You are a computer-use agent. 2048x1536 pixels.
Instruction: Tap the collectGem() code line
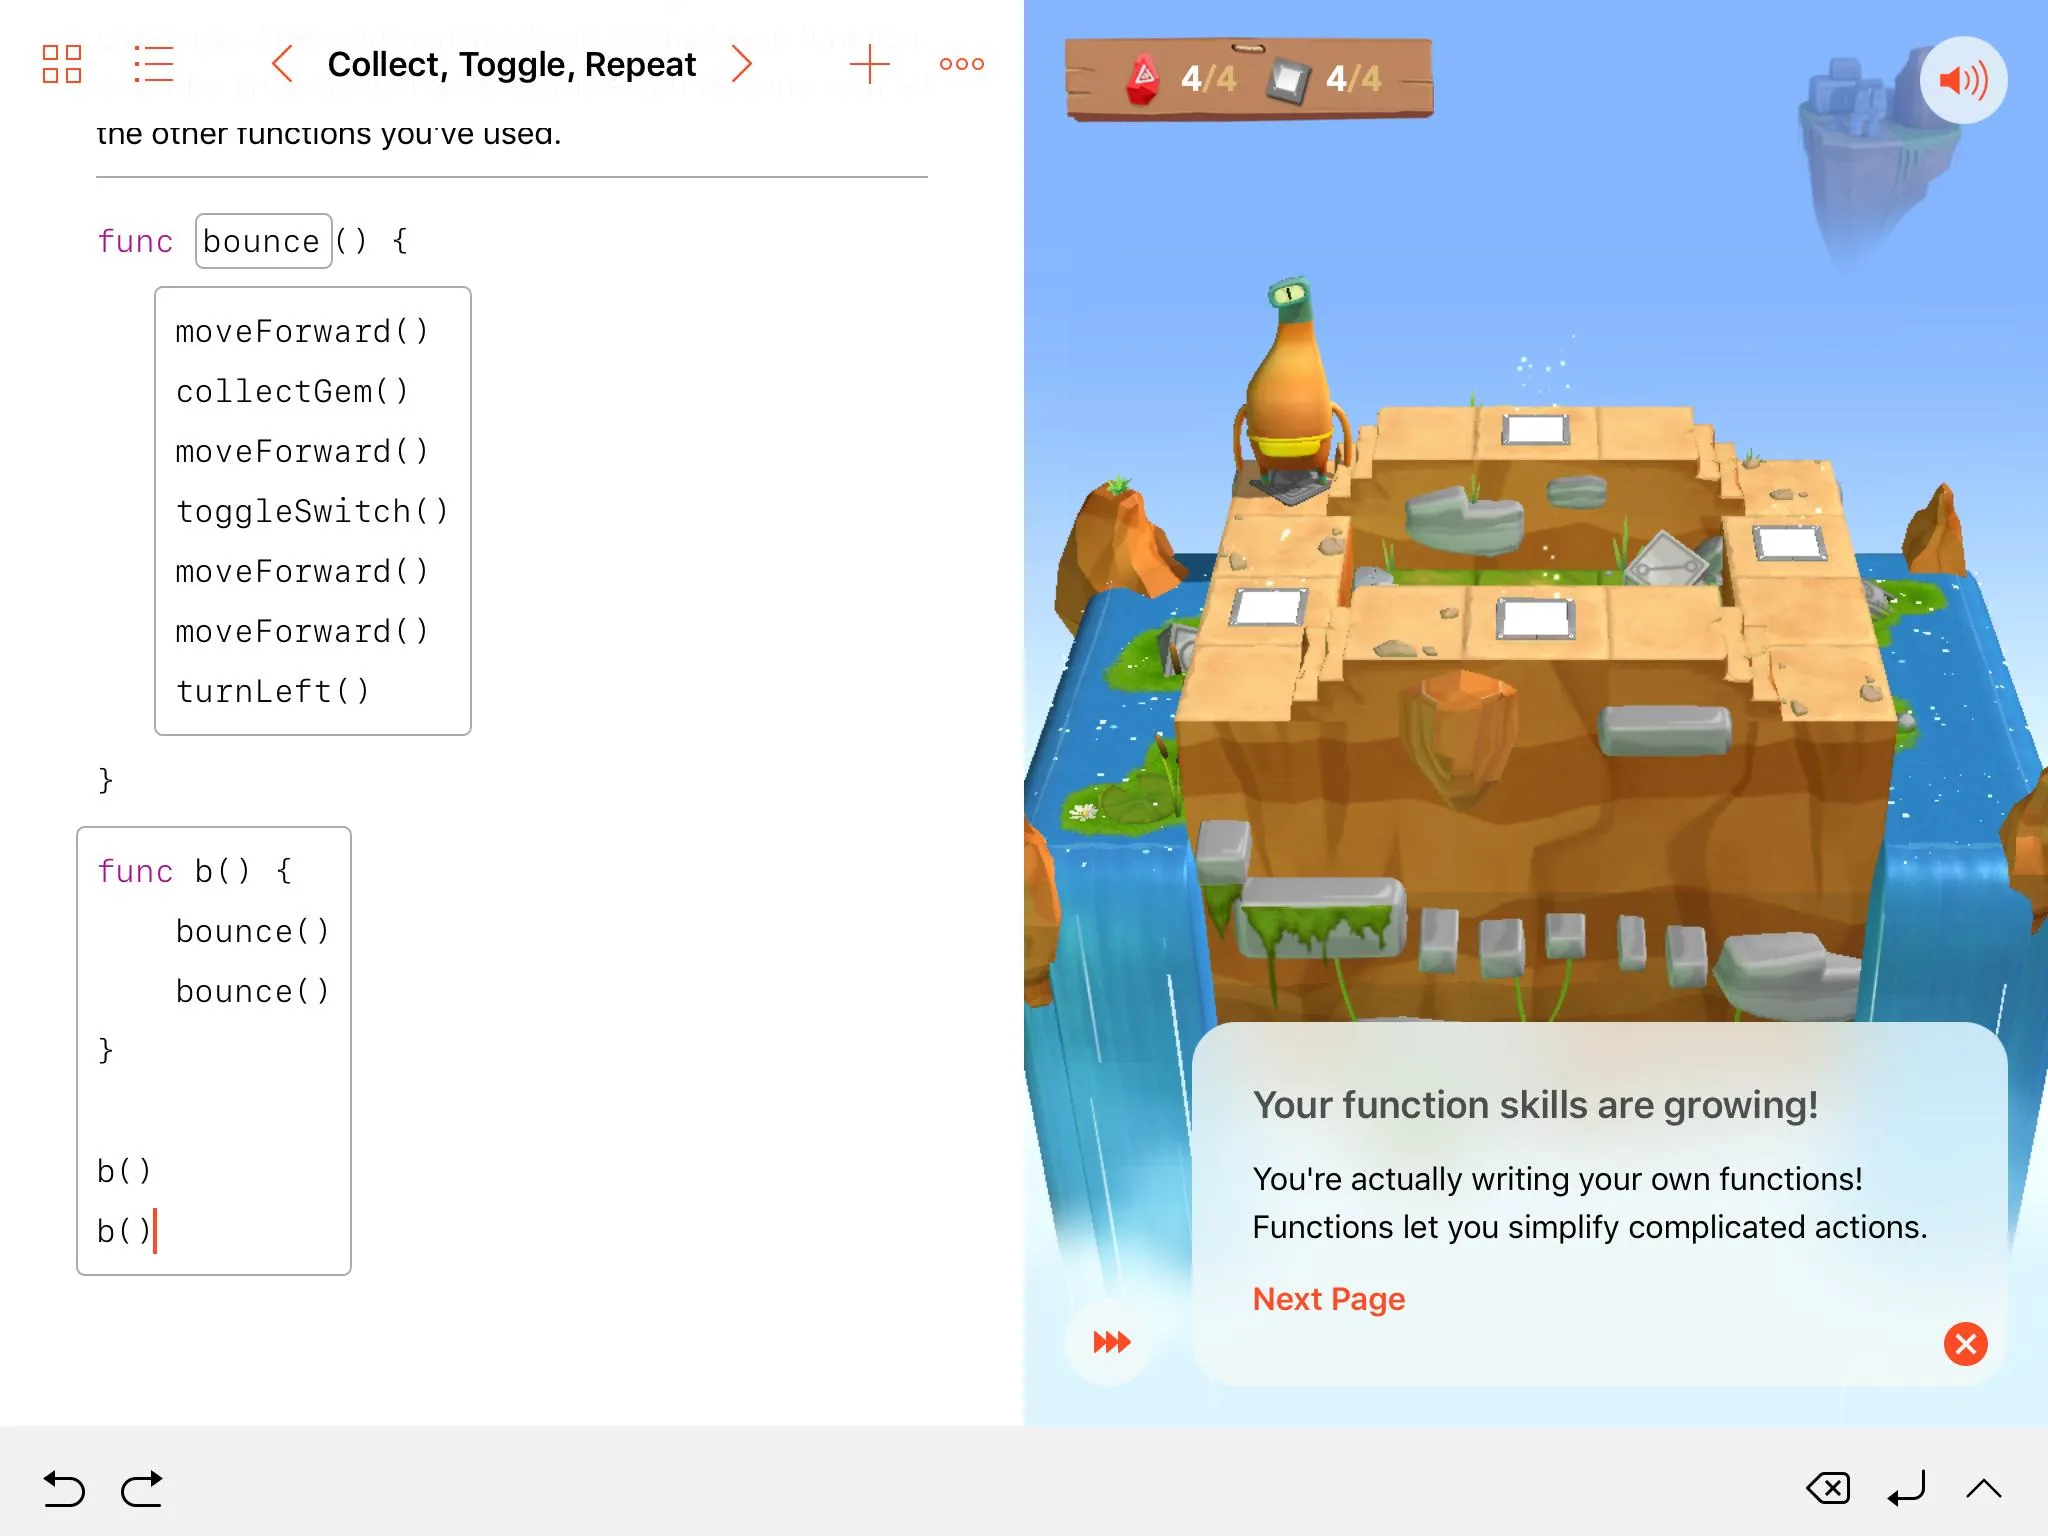292,391
